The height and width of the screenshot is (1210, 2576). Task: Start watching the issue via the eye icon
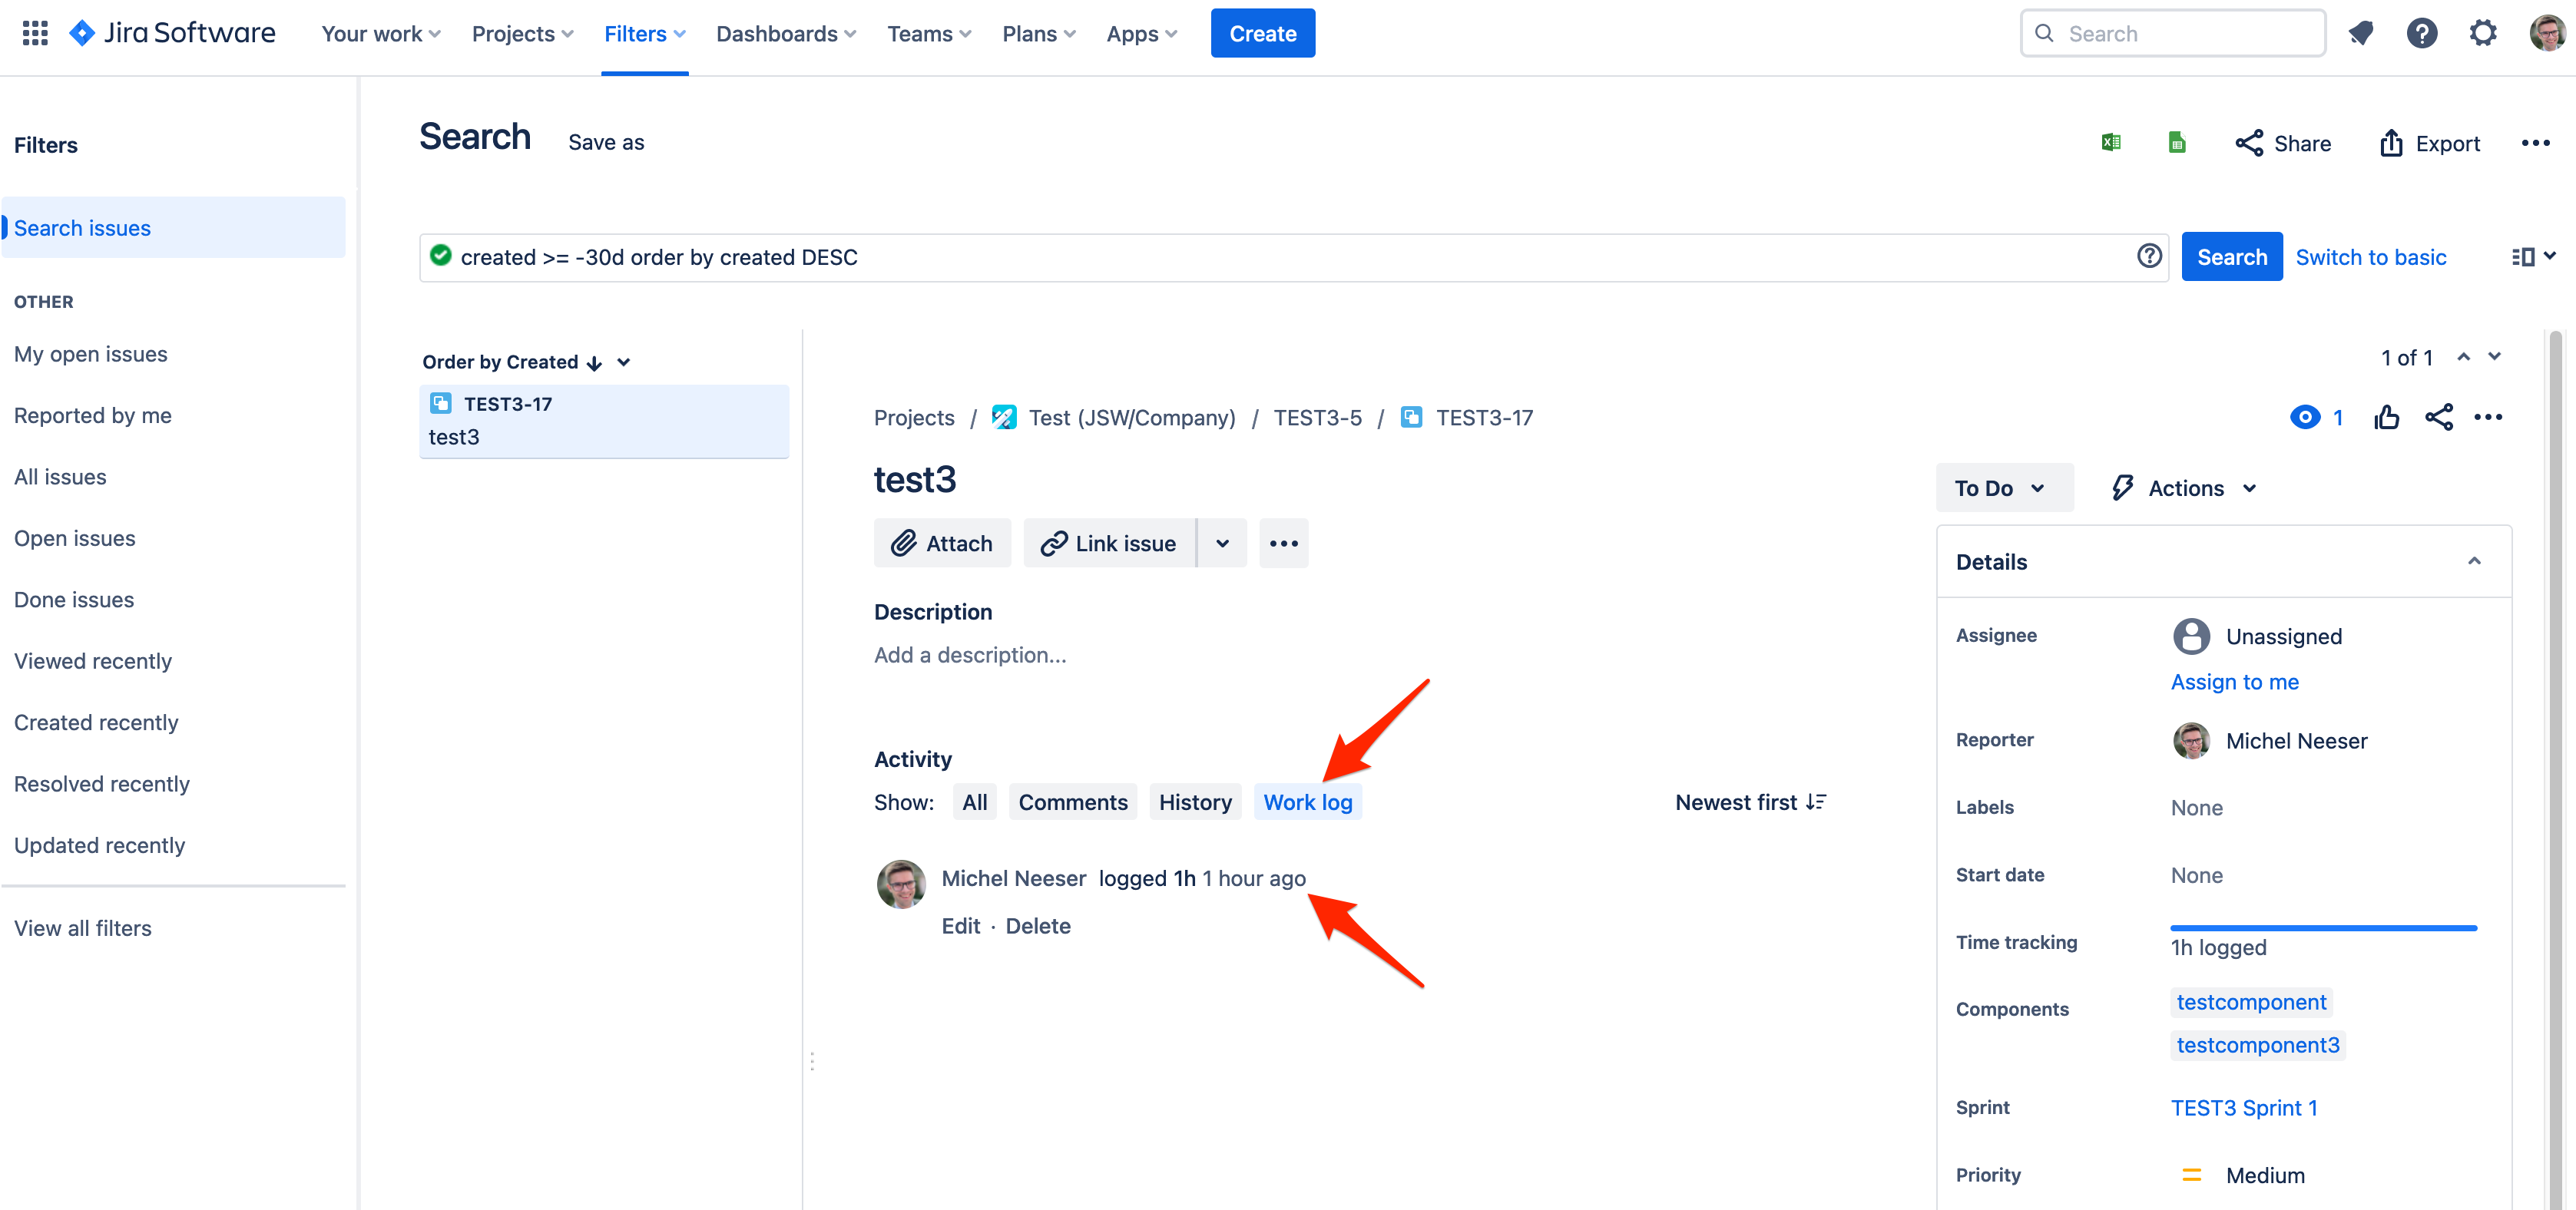click(x=2307, y=418)
